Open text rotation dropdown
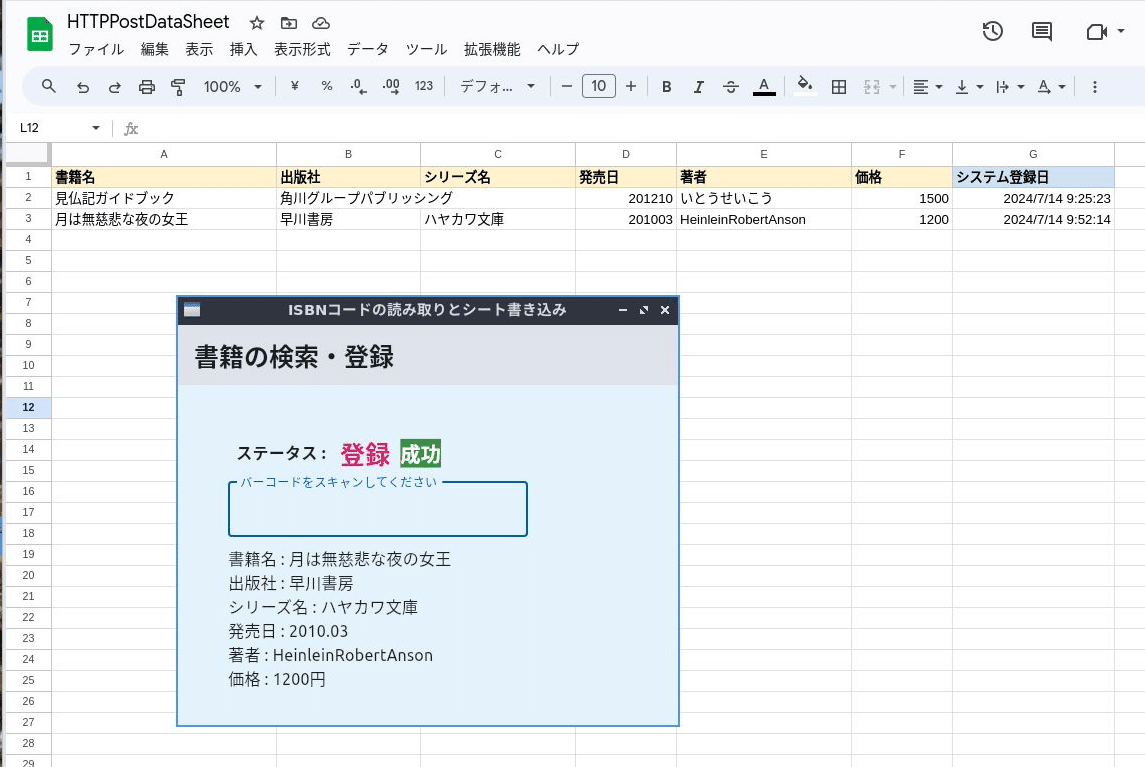This screenshot has height=767, width=1145. tap(1051, 87)
